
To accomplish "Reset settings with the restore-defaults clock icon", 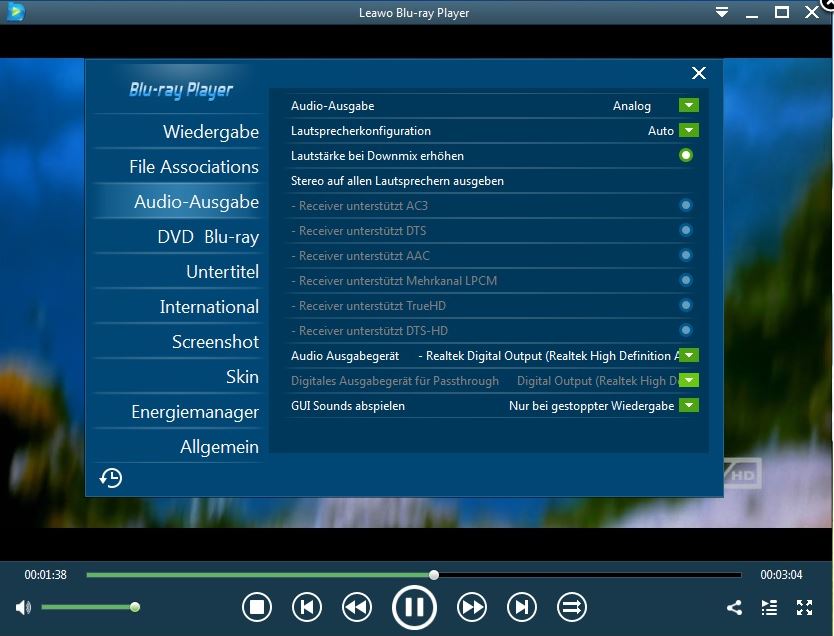I will click(x=111, y=478).
